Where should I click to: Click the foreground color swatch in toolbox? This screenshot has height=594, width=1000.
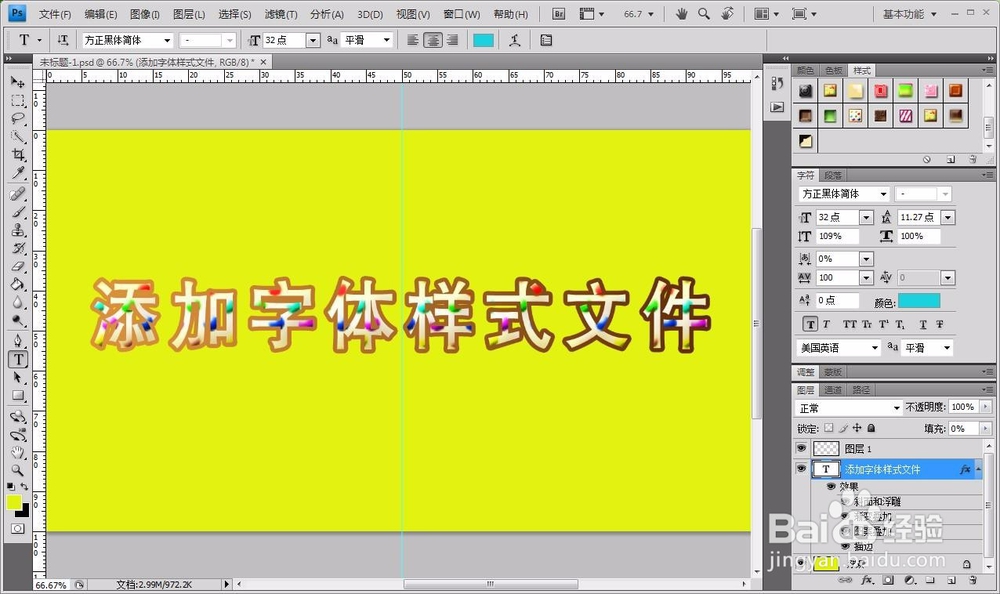pos(14,502)
